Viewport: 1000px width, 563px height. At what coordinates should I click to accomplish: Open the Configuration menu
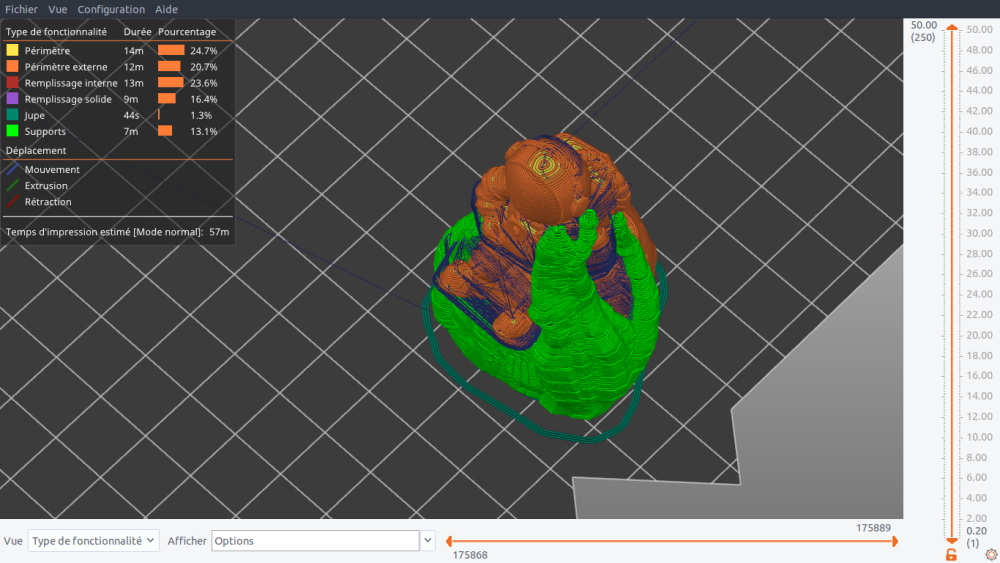111,9
